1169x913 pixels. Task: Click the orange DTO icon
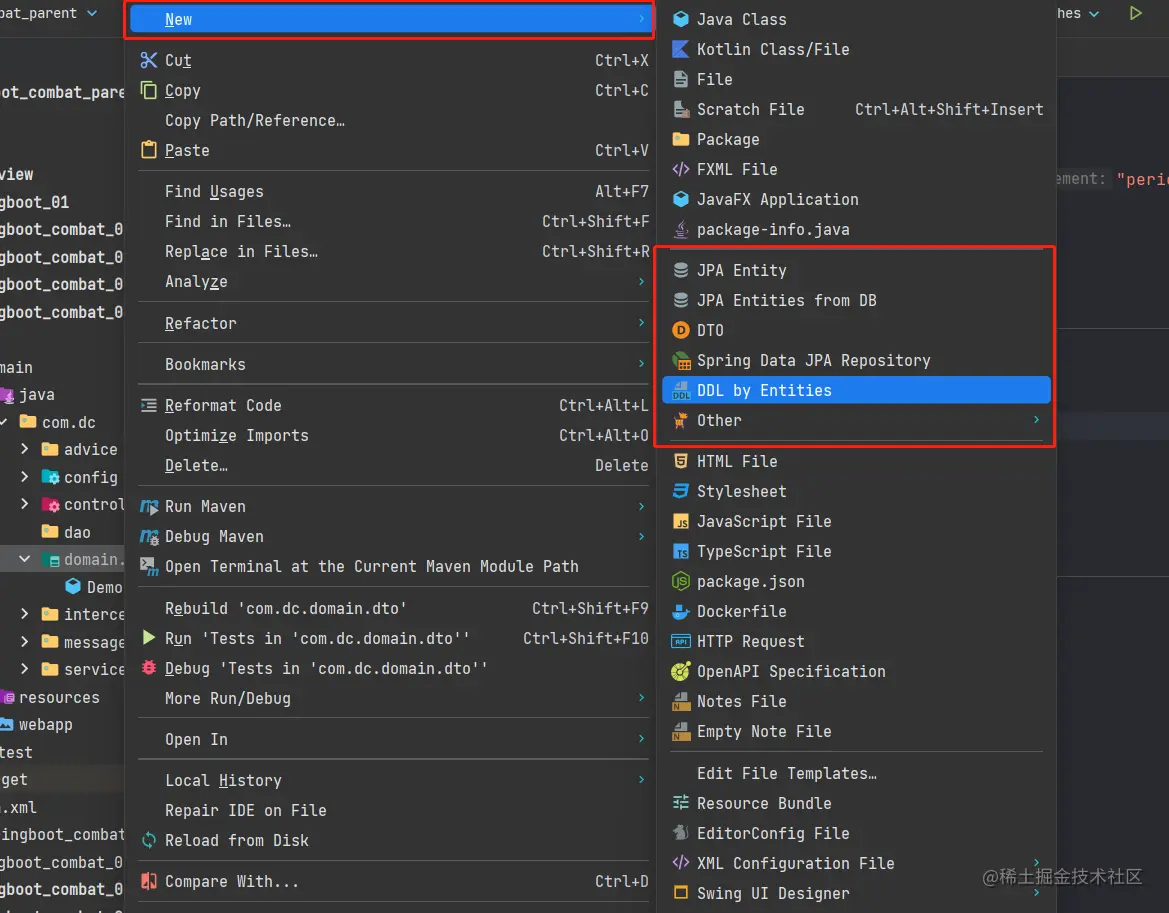681,330
